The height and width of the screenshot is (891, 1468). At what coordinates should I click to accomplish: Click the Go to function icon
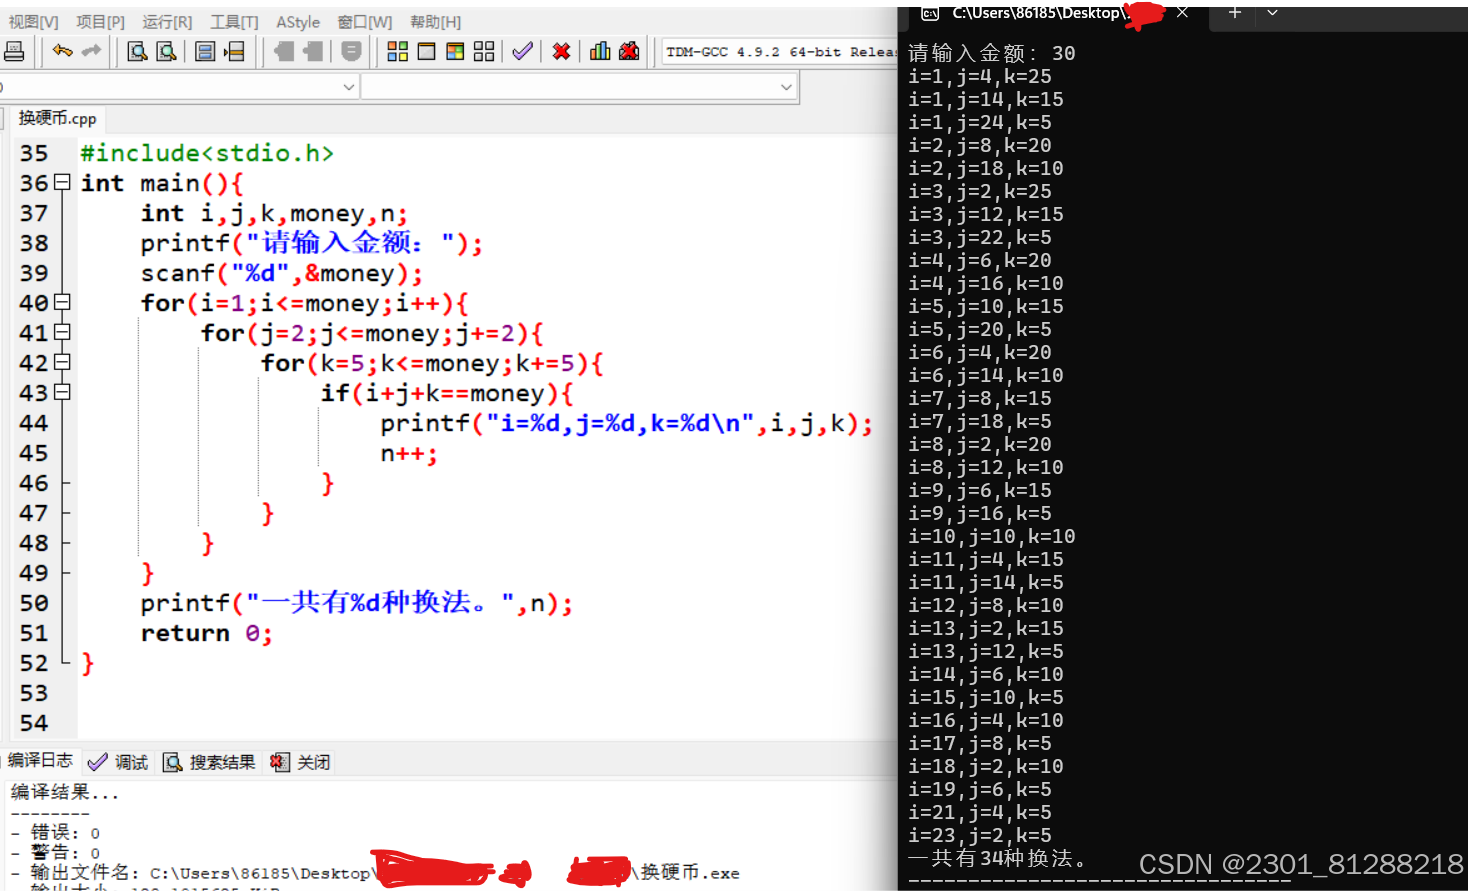205,51
